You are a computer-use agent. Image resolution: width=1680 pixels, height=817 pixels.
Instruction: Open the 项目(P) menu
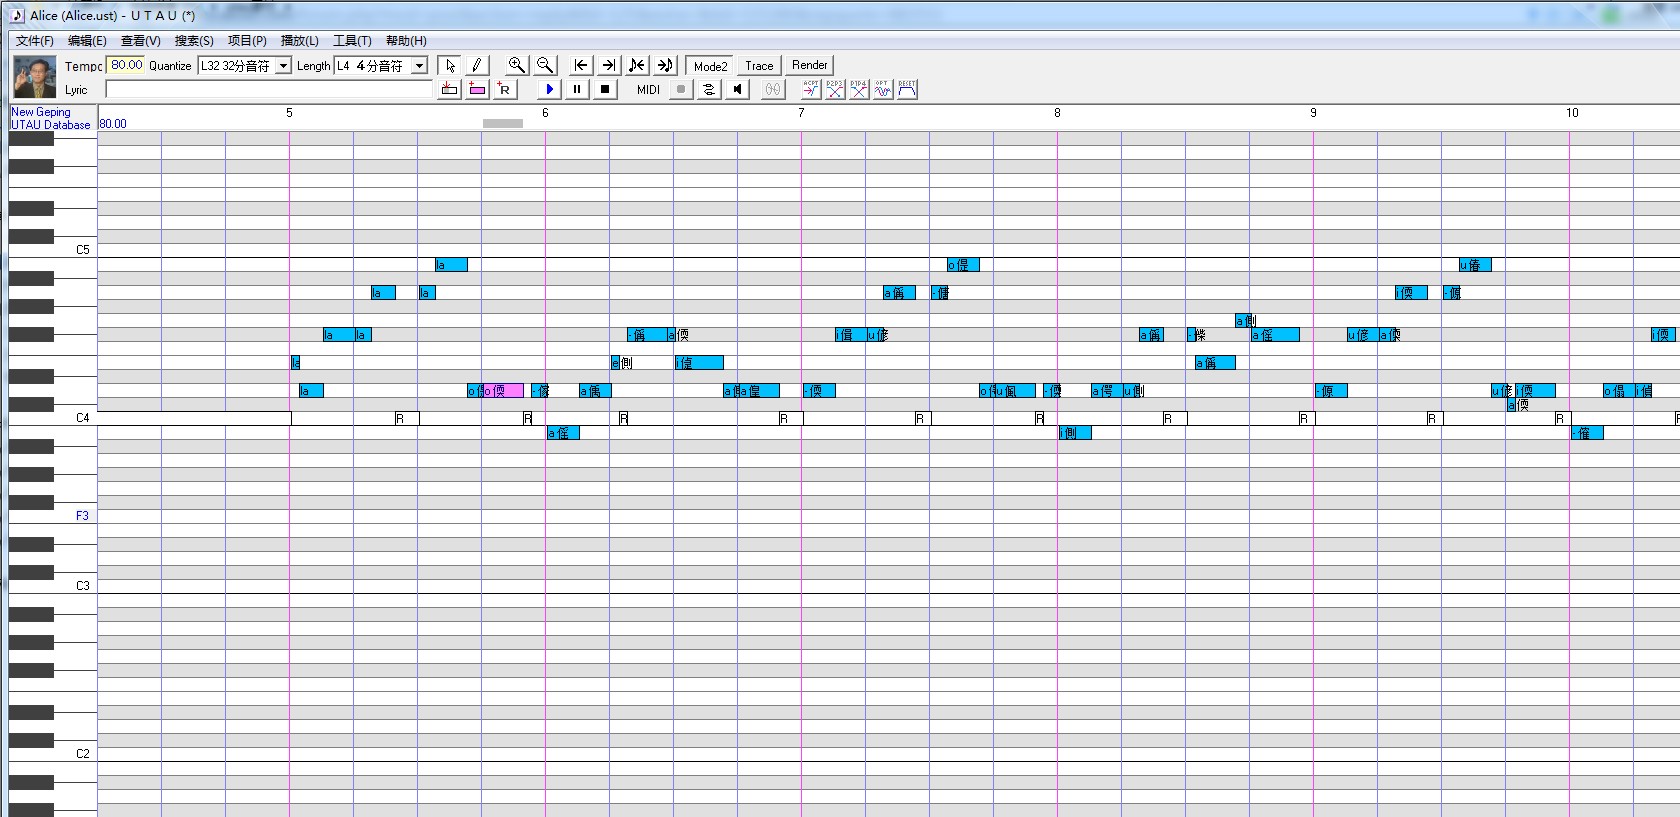point(247,41)
